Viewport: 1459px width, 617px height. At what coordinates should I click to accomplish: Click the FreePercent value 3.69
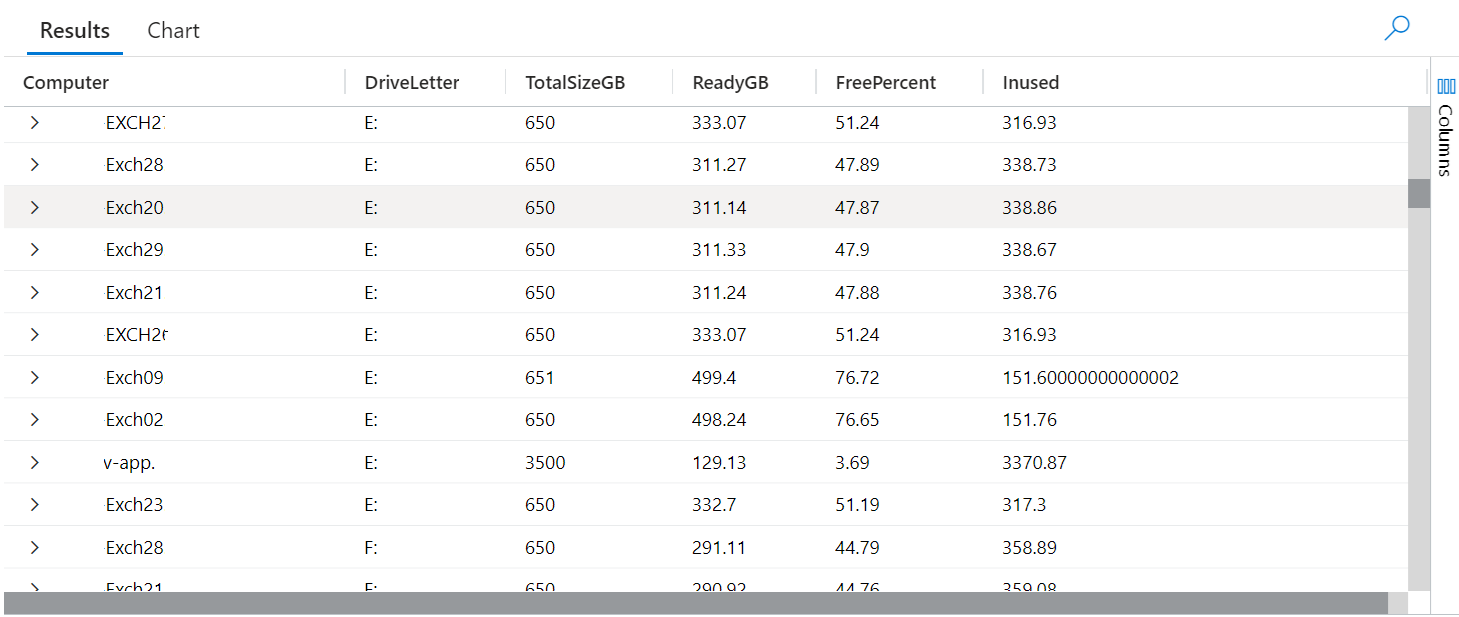point(852,463)
